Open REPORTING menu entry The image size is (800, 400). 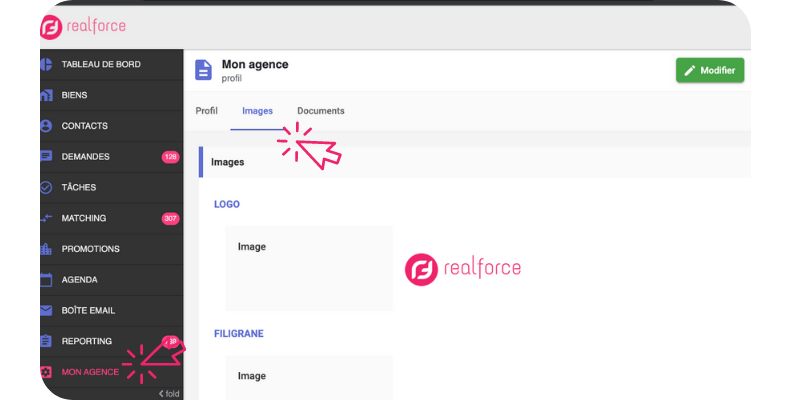tap(87, 341)
